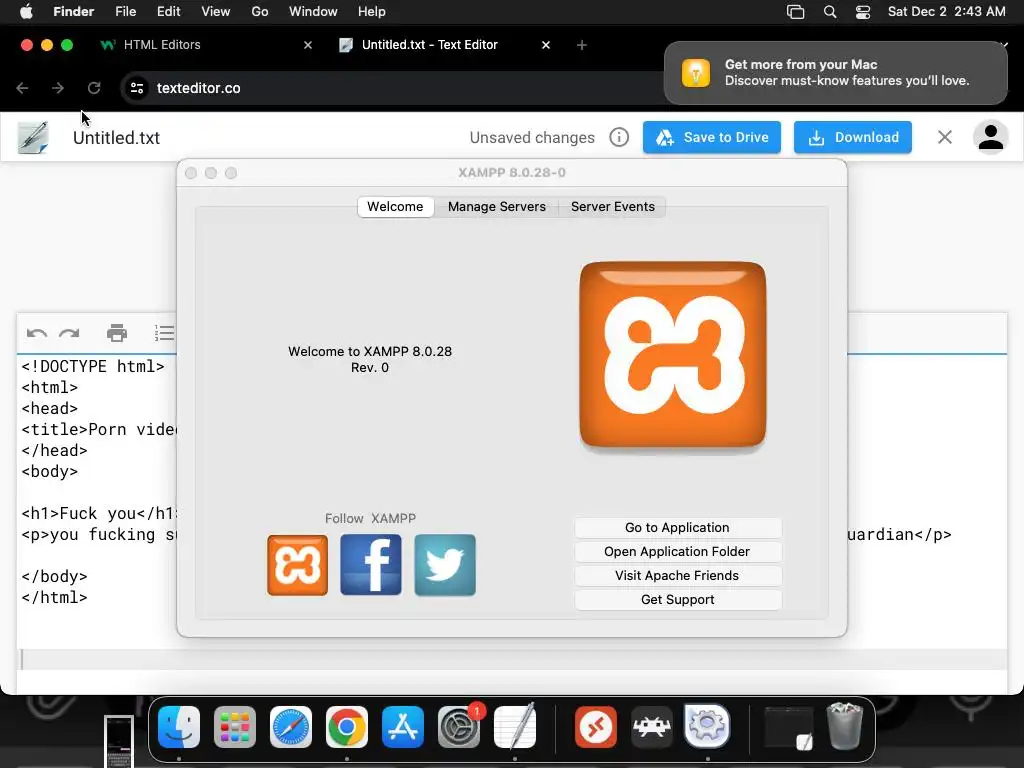Open TextEdit from the Dock
1024x768 pixels.
tap(515, 727)
